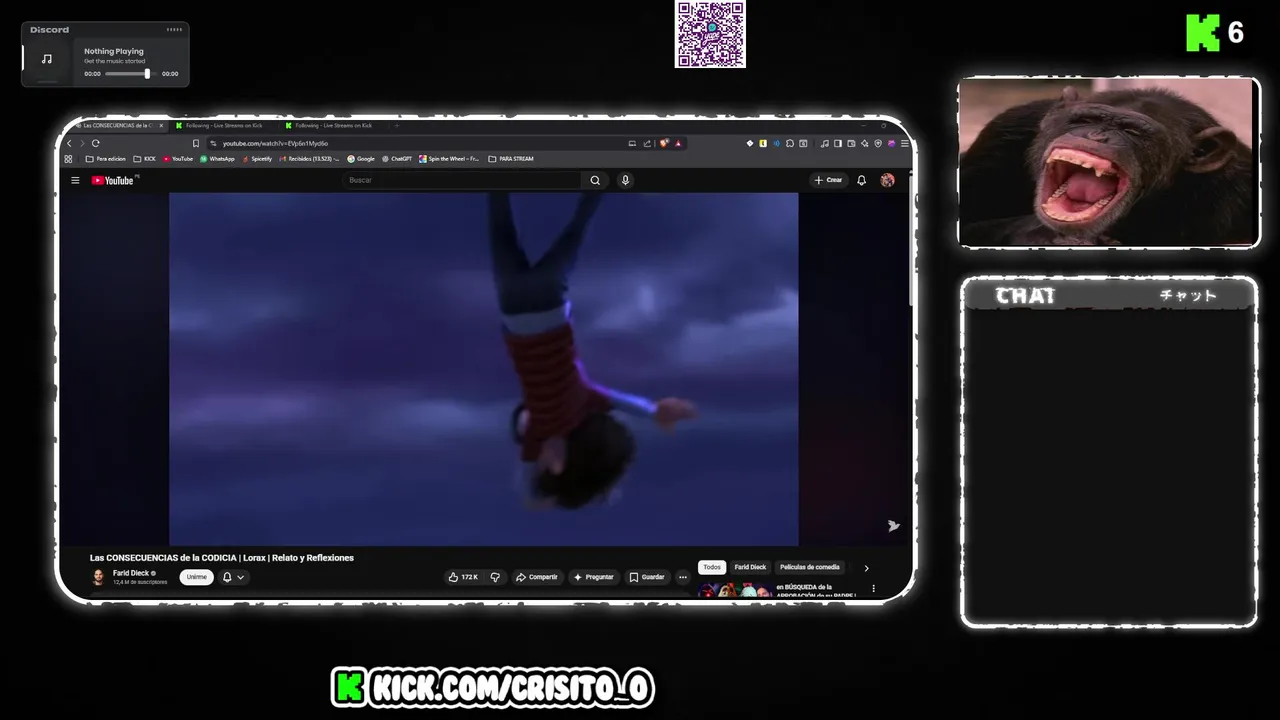Show more filter chips with right chevron
Screen dimensions: 1280x720
click(866, 568)
